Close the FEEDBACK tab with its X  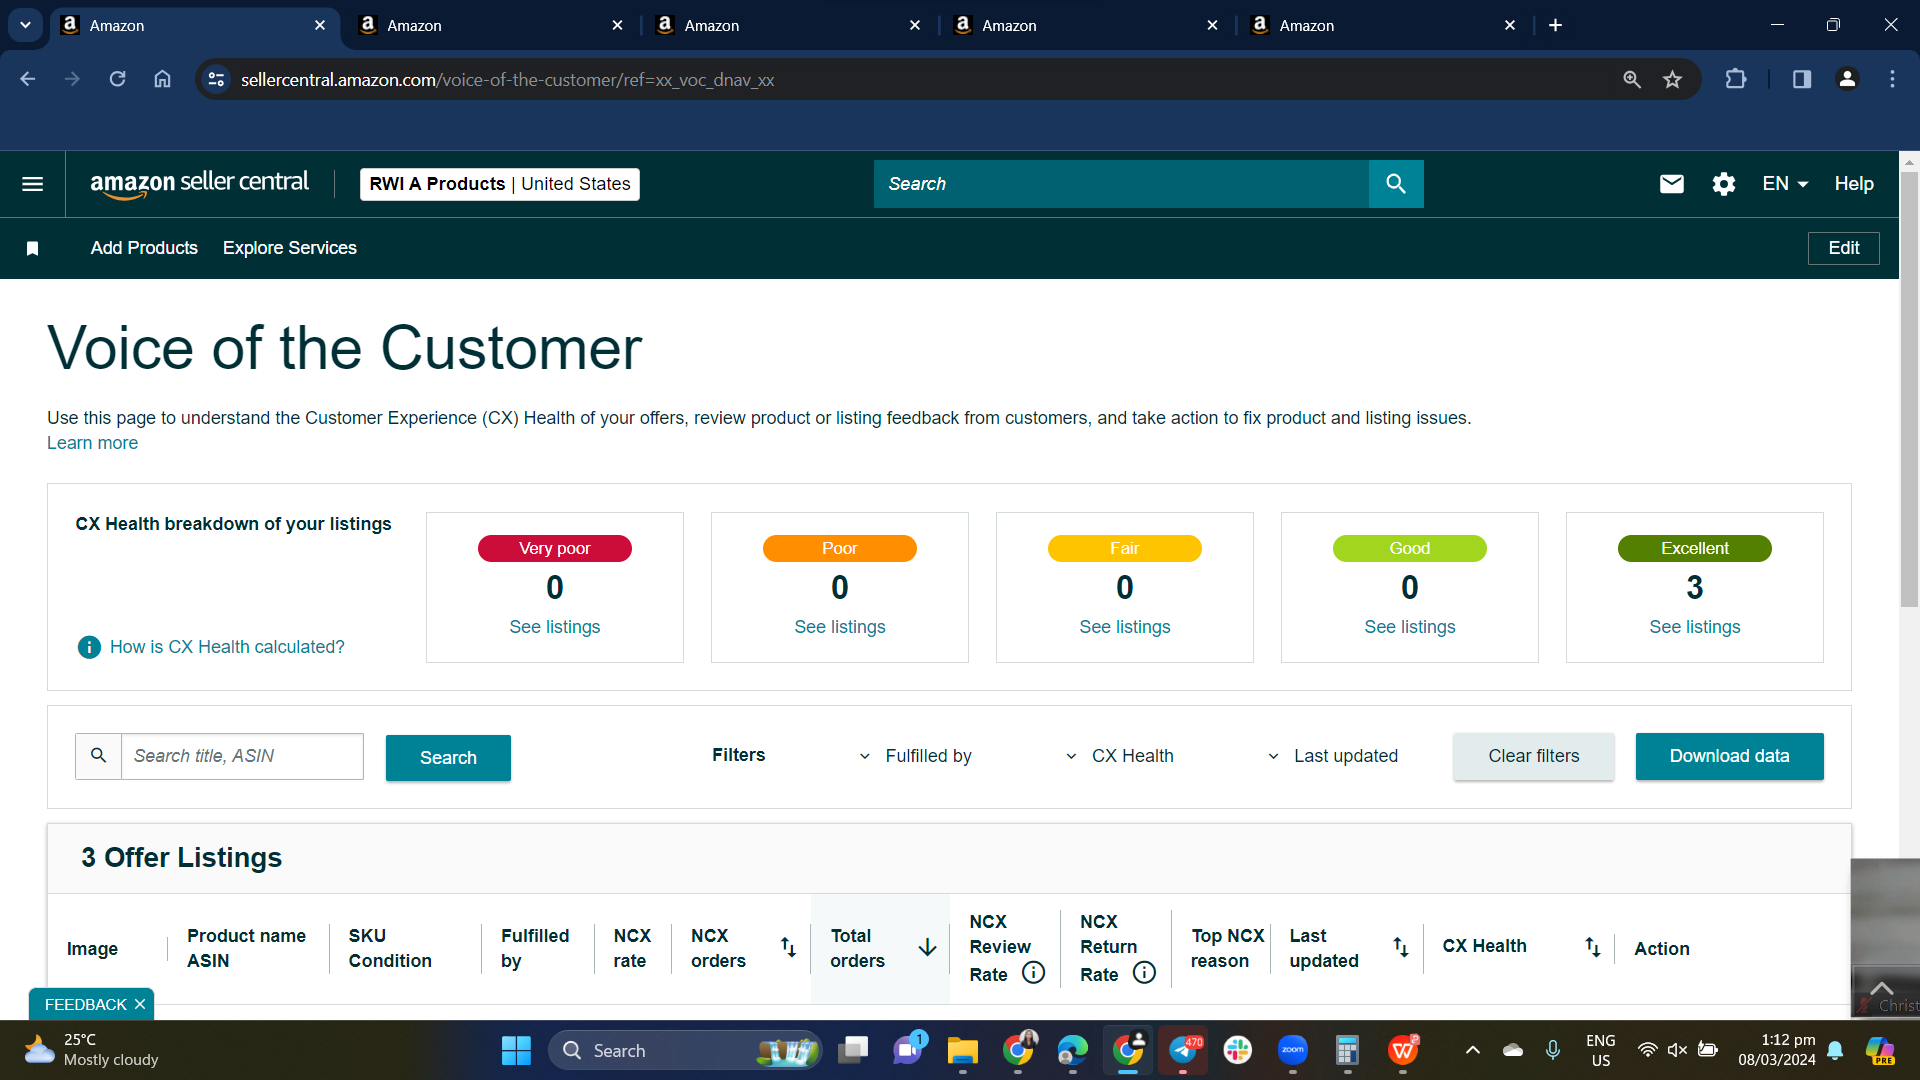tap(140, 1004)
